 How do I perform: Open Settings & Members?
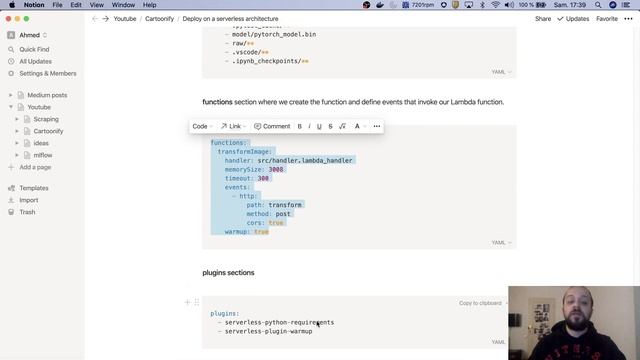pos(48,73)
